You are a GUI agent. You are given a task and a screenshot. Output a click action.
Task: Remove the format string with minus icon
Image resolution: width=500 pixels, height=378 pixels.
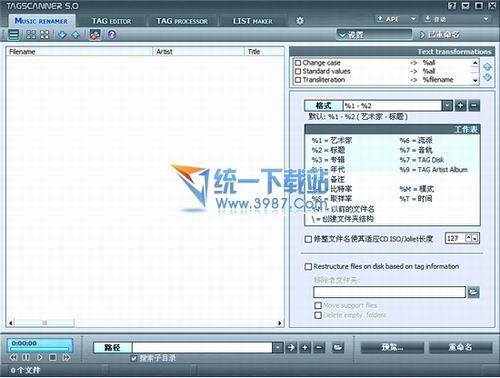pyautogui.click(x=474, y=106)
